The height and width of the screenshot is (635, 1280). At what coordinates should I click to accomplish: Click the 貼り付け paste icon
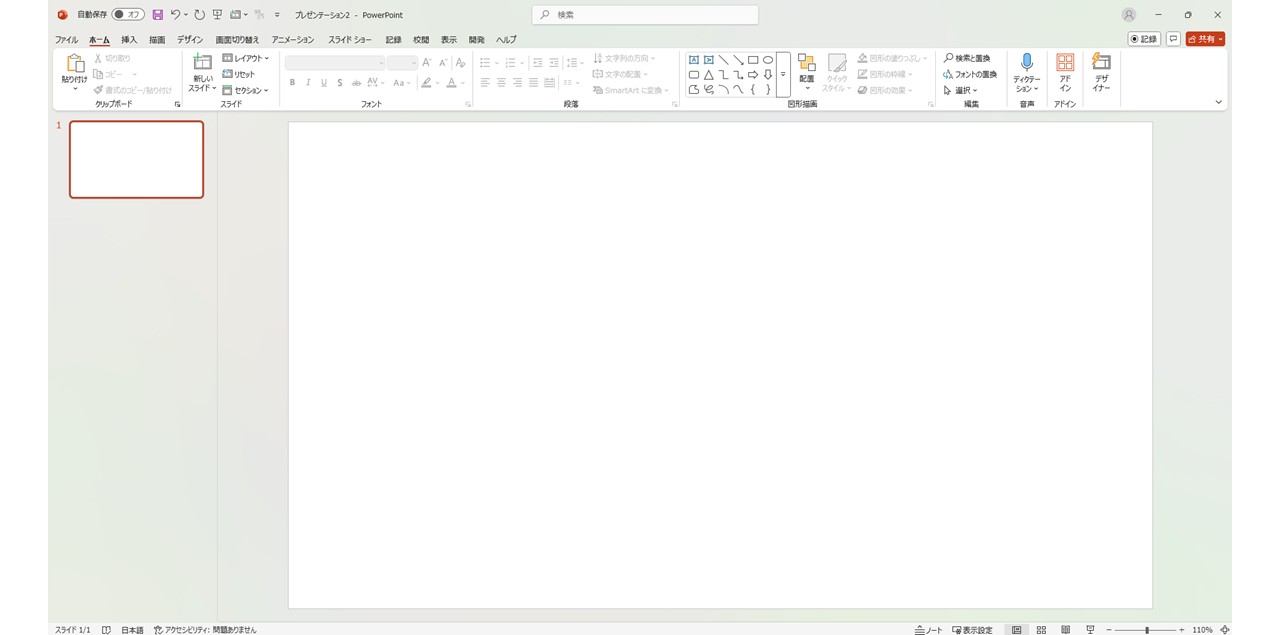[x=75, y=63]
